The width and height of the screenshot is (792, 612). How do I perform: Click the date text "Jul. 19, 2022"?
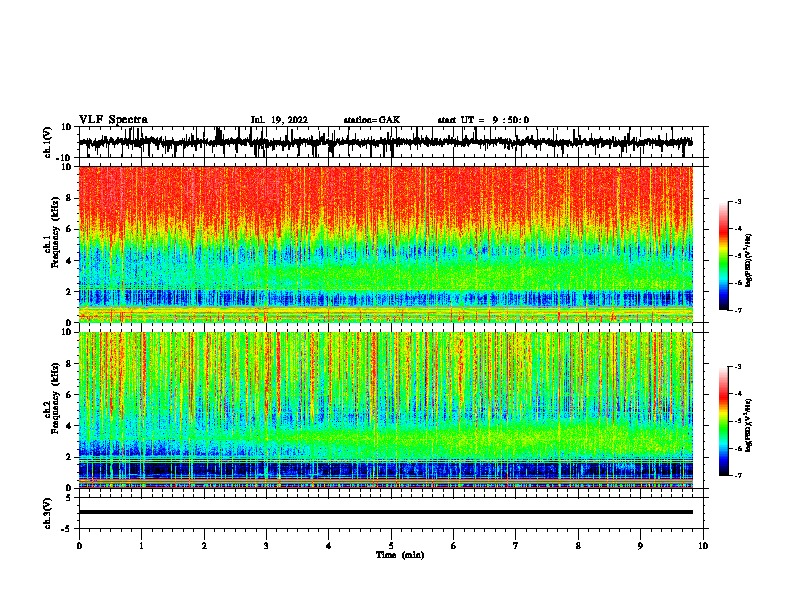click(x=279, y=120)
